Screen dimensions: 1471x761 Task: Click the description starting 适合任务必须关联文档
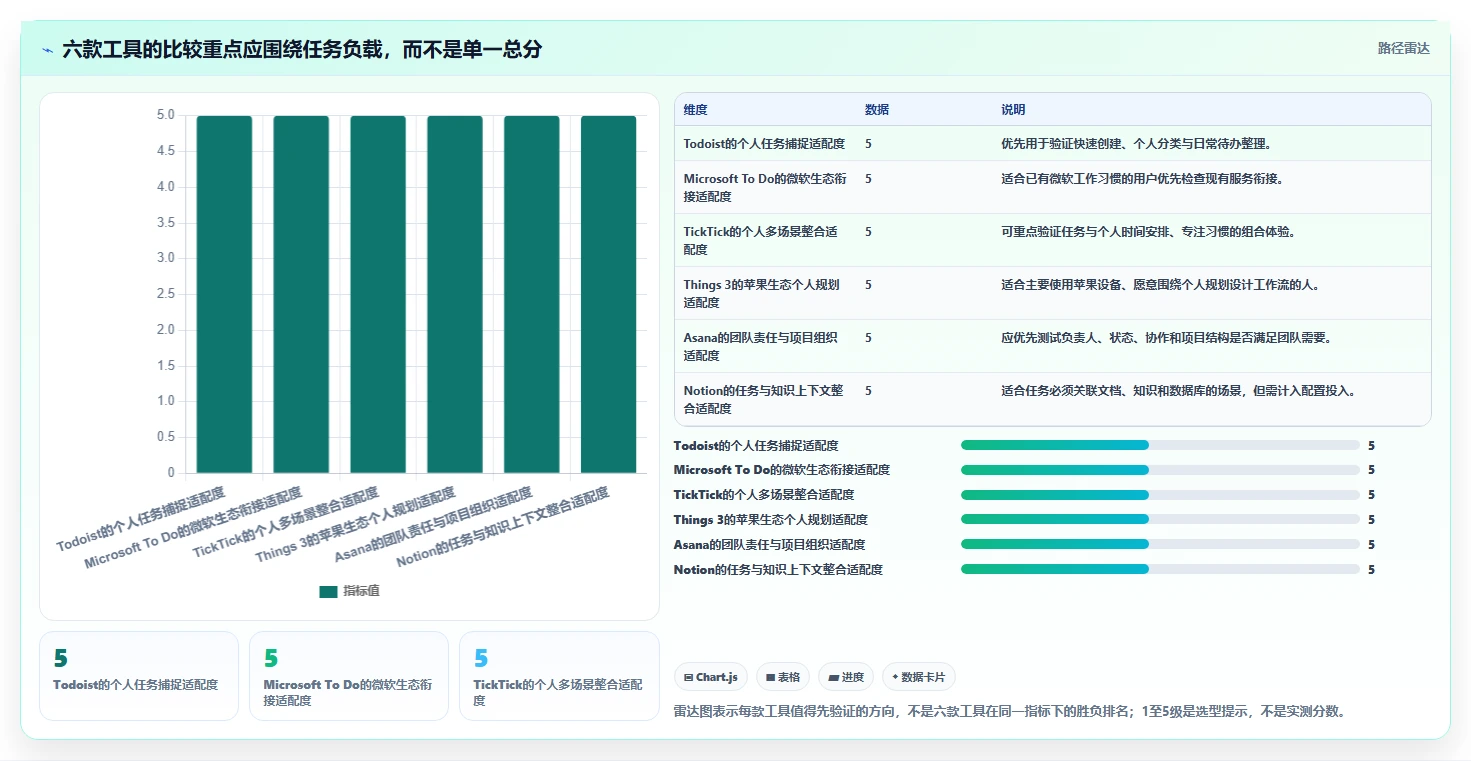[x=1179, y=391]
